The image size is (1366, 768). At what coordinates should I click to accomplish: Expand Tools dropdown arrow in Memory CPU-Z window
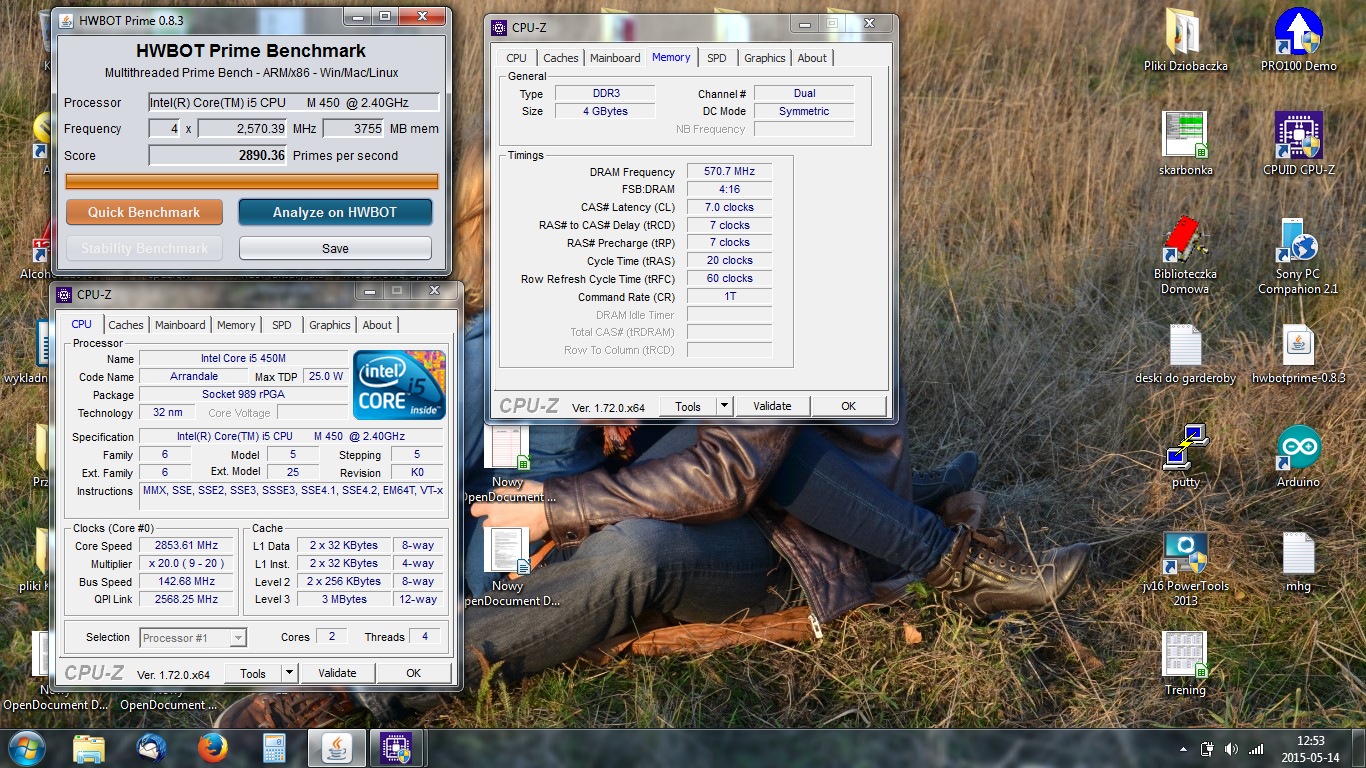(x=724, y=406)
